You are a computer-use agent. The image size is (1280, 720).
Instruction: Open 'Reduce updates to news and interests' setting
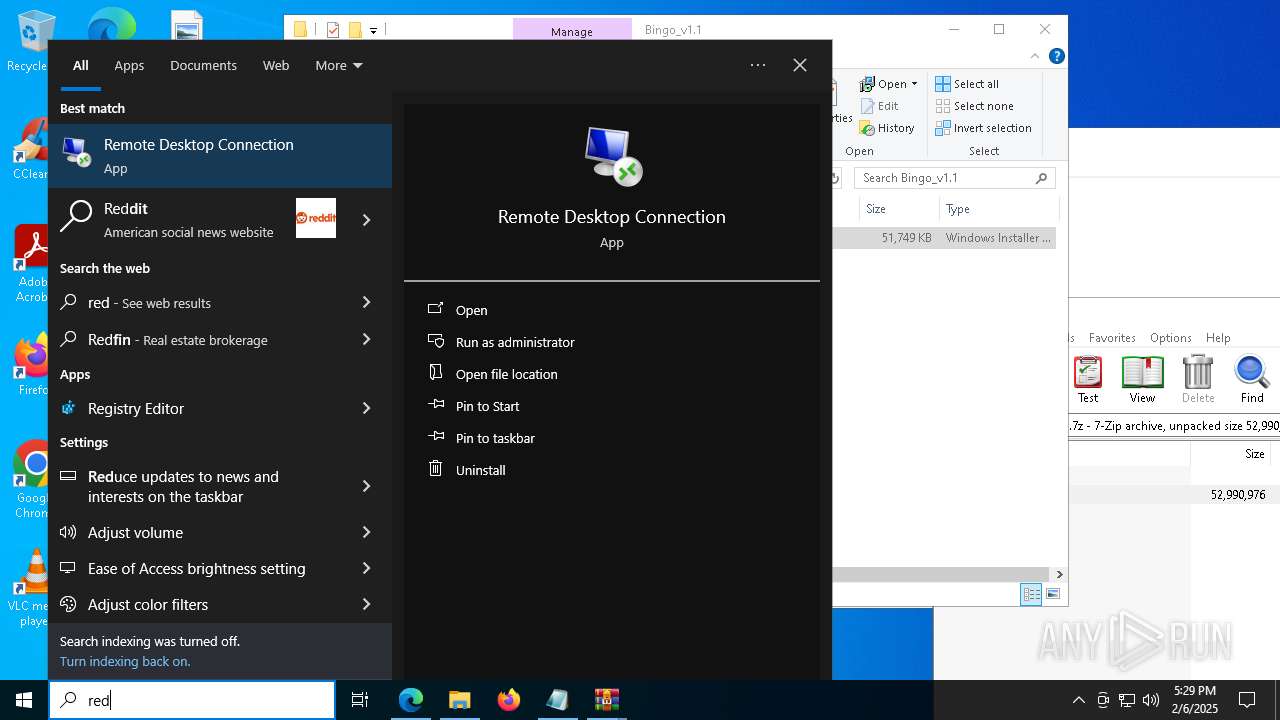pyautogui.click(x=196, y=486)
